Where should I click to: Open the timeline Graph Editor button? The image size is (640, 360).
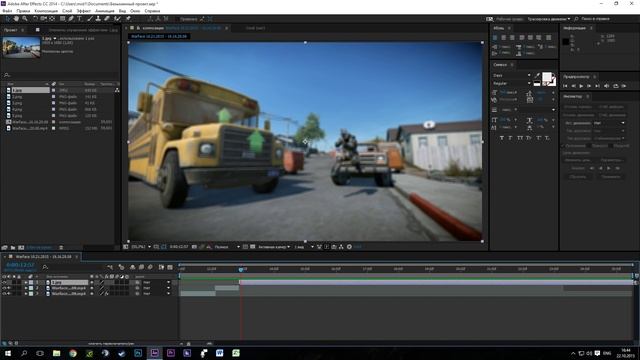(170, 267)
